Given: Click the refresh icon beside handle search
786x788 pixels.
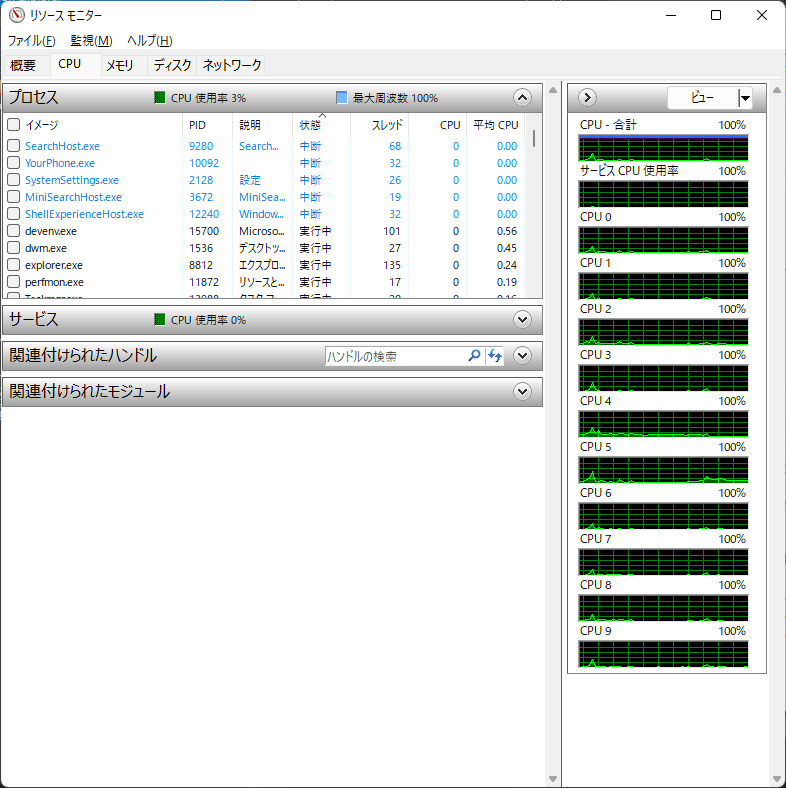Looking at the screenshot, I should click(x=494, y=356).
